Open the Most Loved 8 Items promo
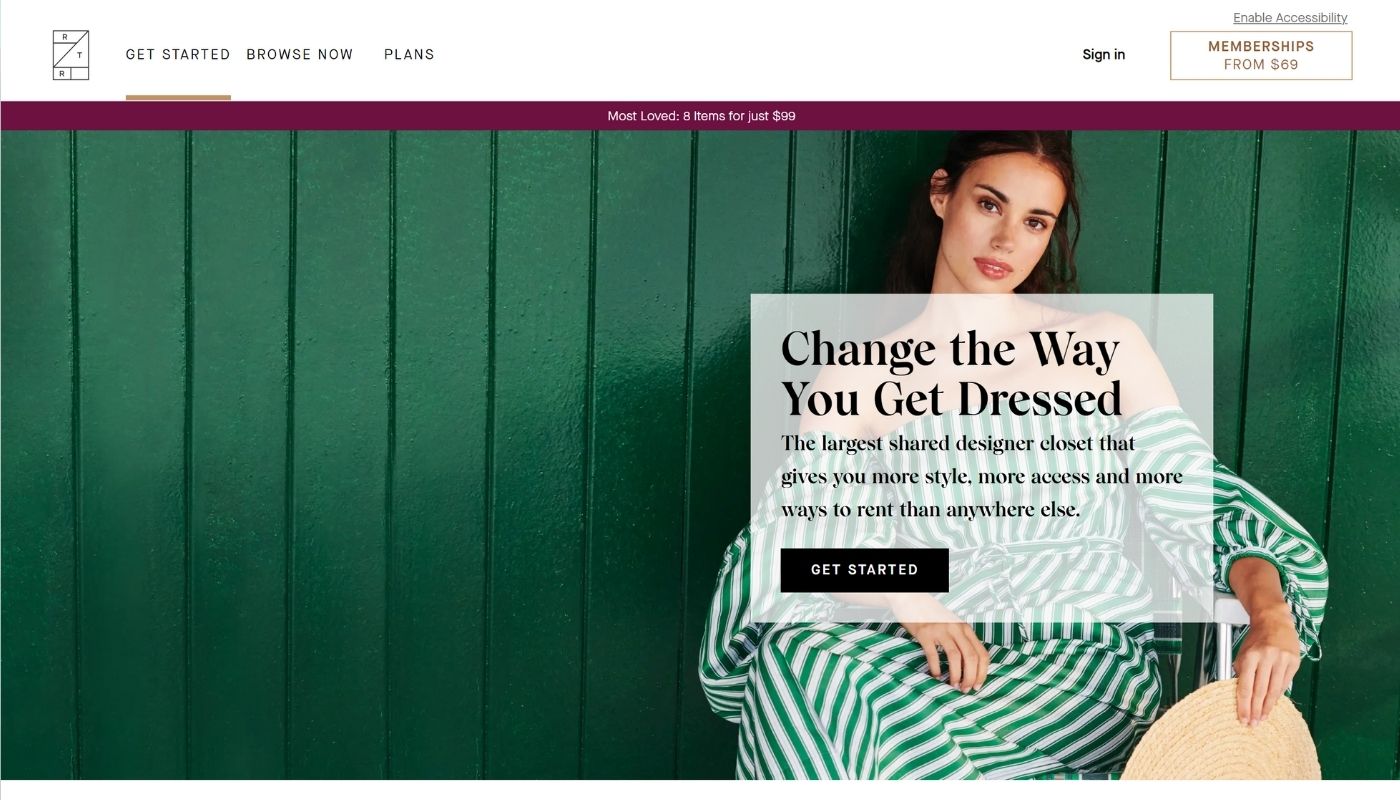 (x=701, y=116)
